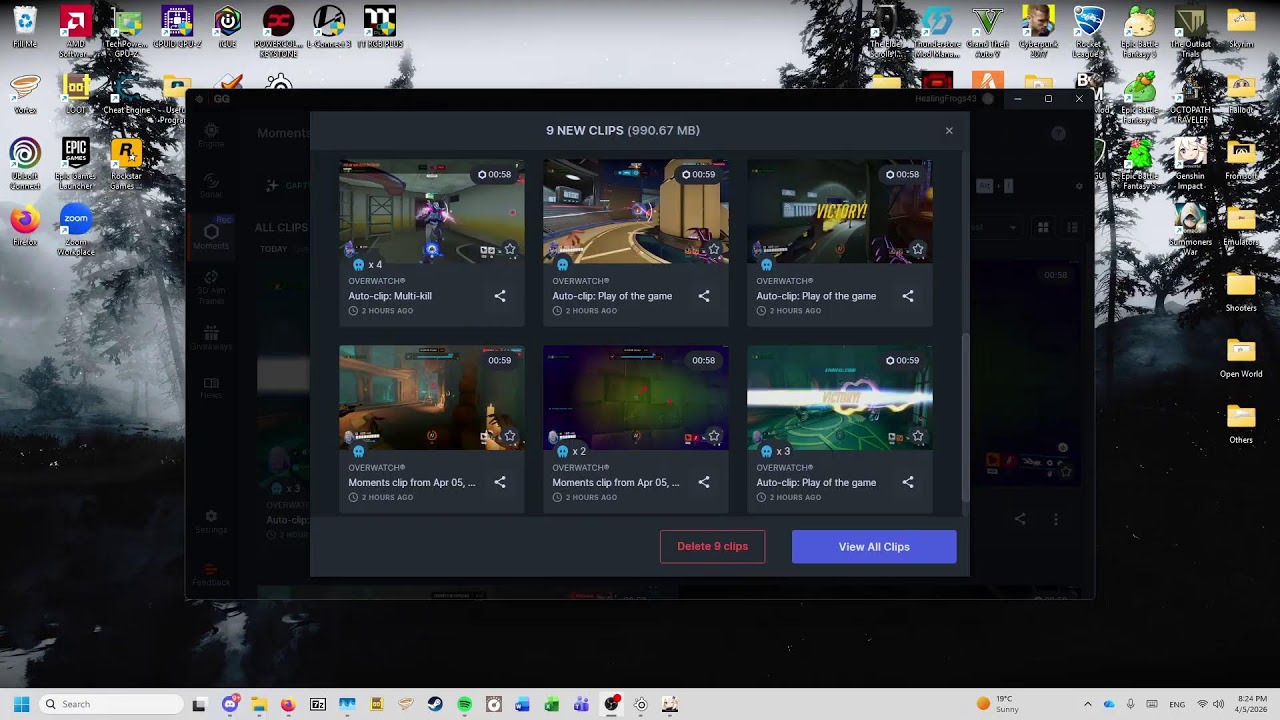Close the 9 New Clips dialog
The height and width of the screenshot is (720, 1280).
[949, 131]
